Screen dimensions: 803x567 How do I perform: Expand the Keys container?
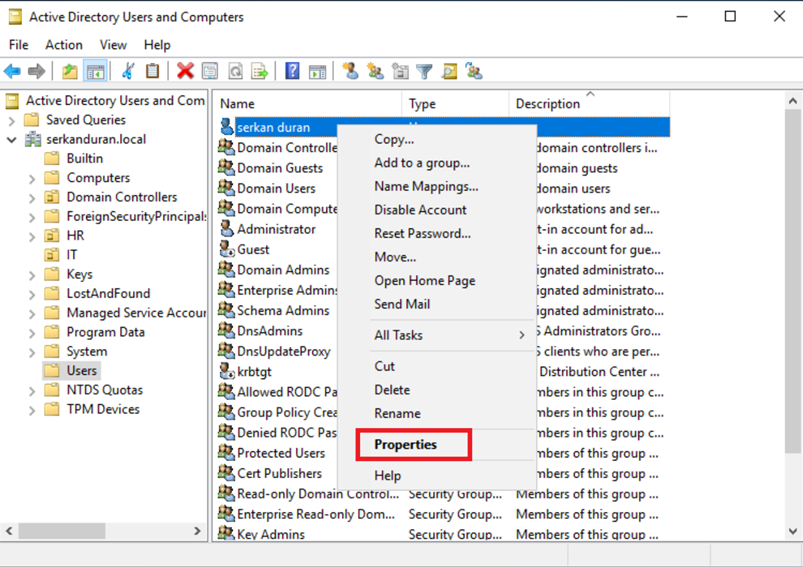[32, 276]
